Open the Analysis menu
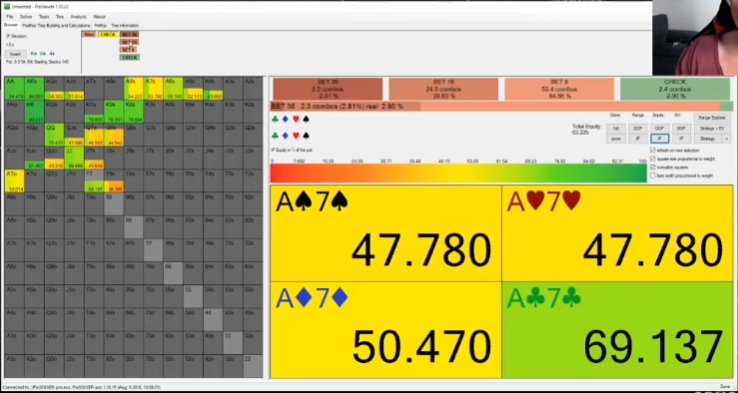Screen dimensions: 738x393 78,16
